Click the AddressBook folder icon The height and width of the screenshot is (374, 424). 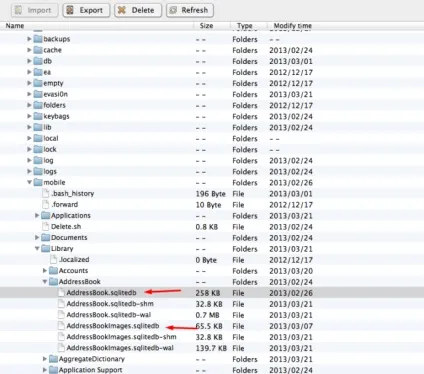click(x=53, y=282)
